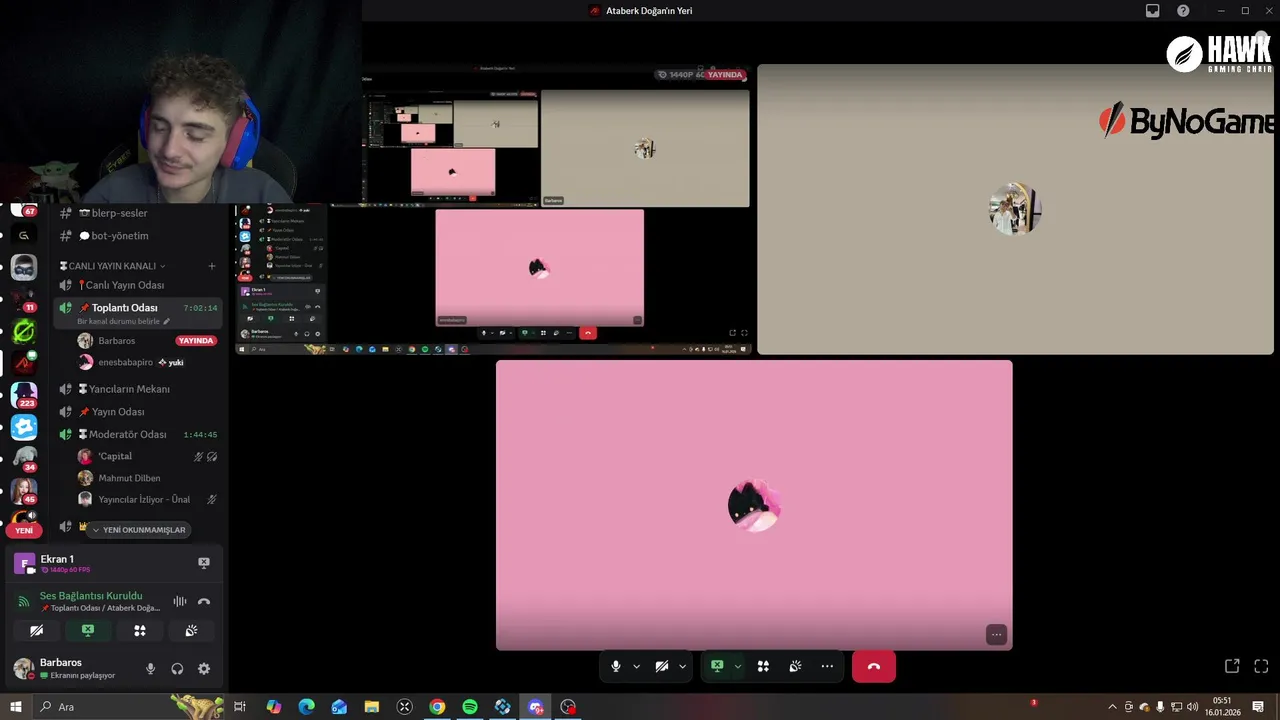Open blue star server icon

(x=24, y=427)
